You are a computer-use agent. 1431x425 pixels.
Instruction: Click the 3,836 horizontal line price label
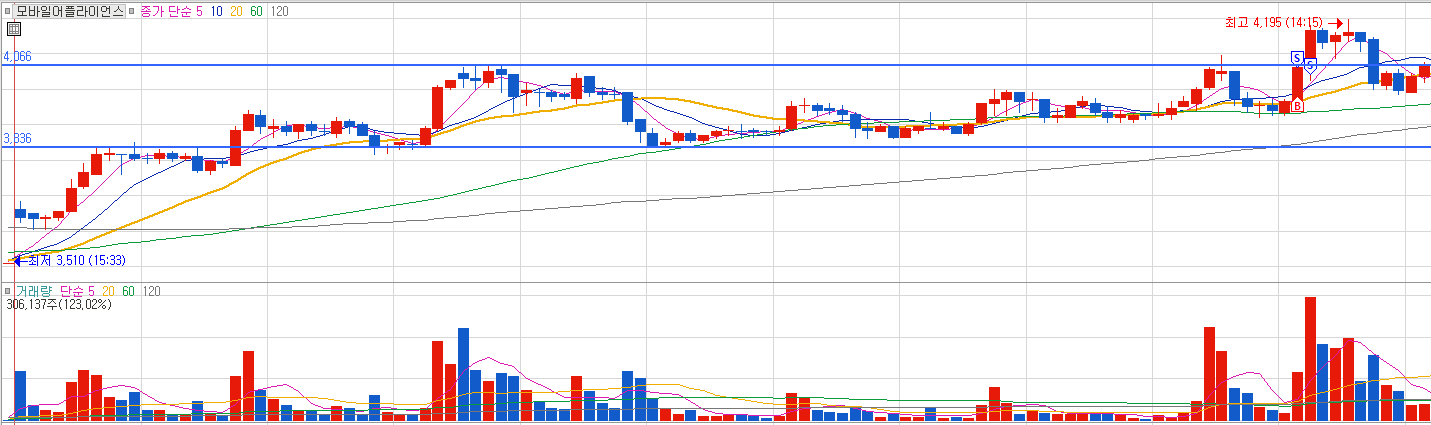tap(18, 139)
